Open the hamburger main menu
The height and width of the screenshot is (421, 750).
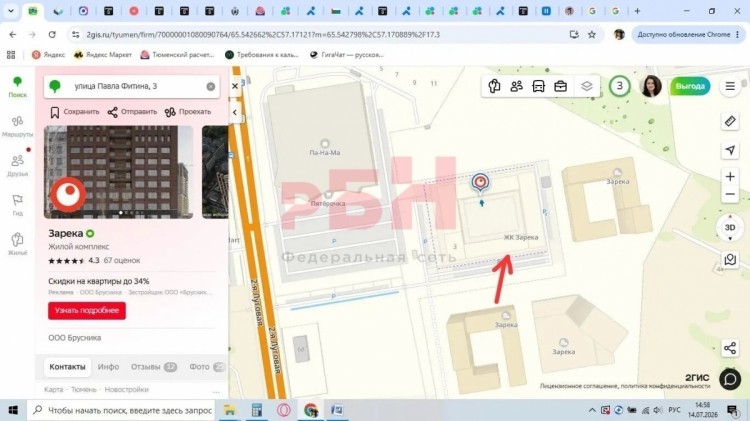pos(730,86)
